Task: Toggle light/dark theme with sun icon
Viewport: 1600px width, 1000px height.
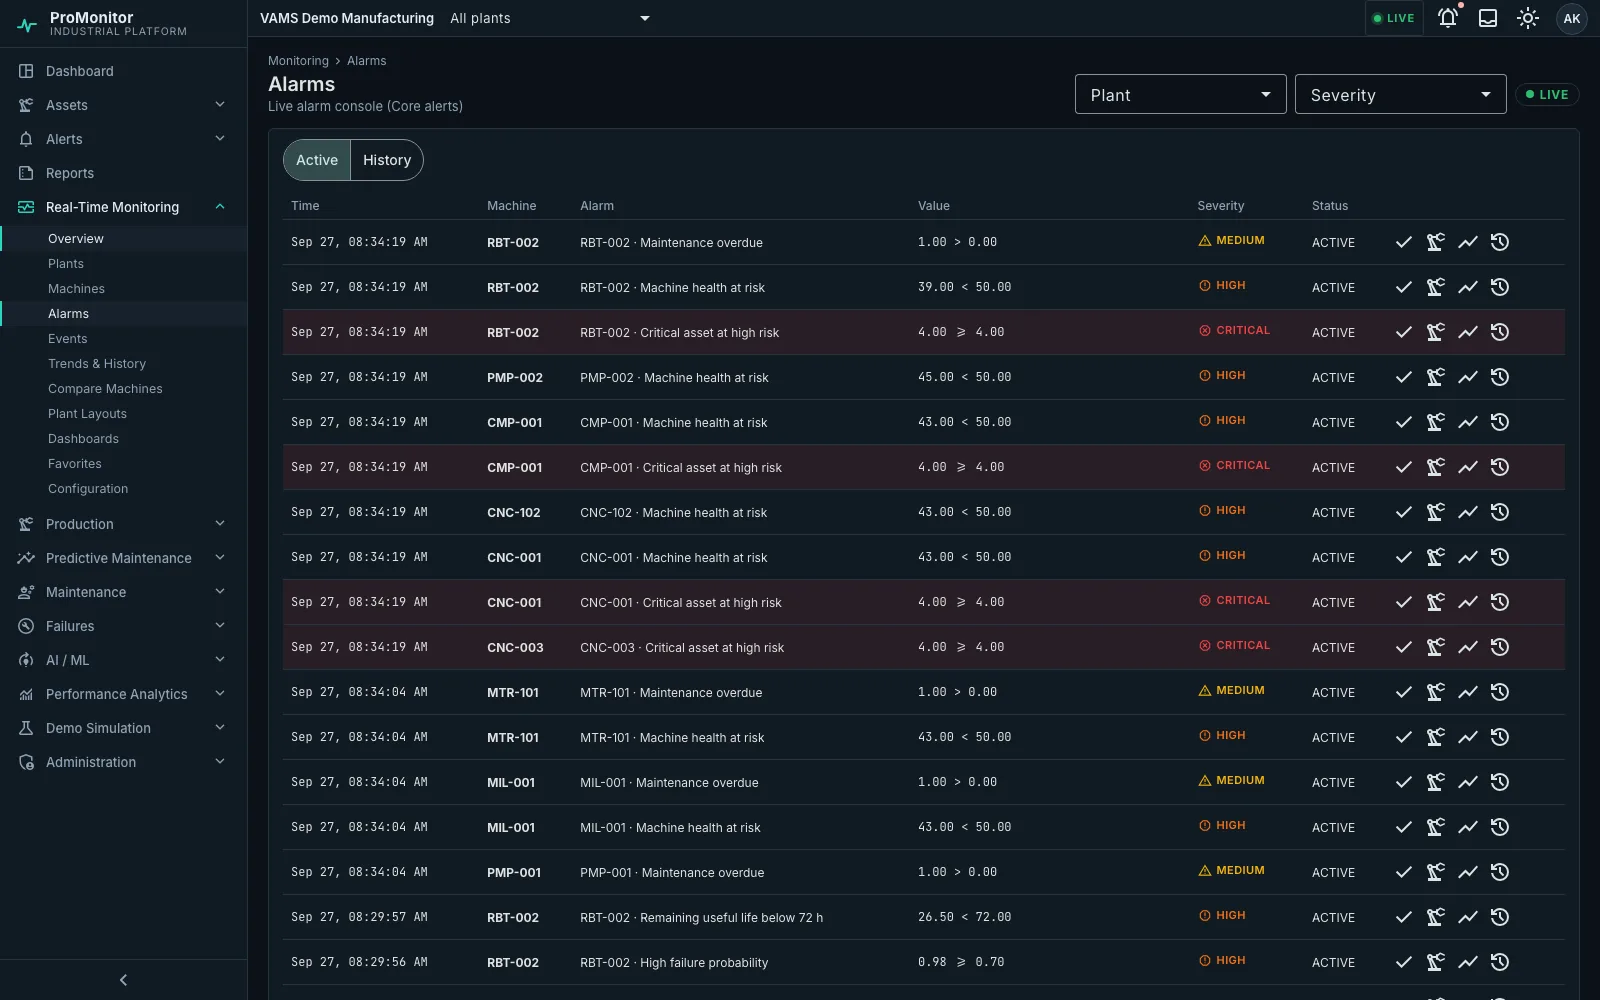Action: pos(1528,18)
